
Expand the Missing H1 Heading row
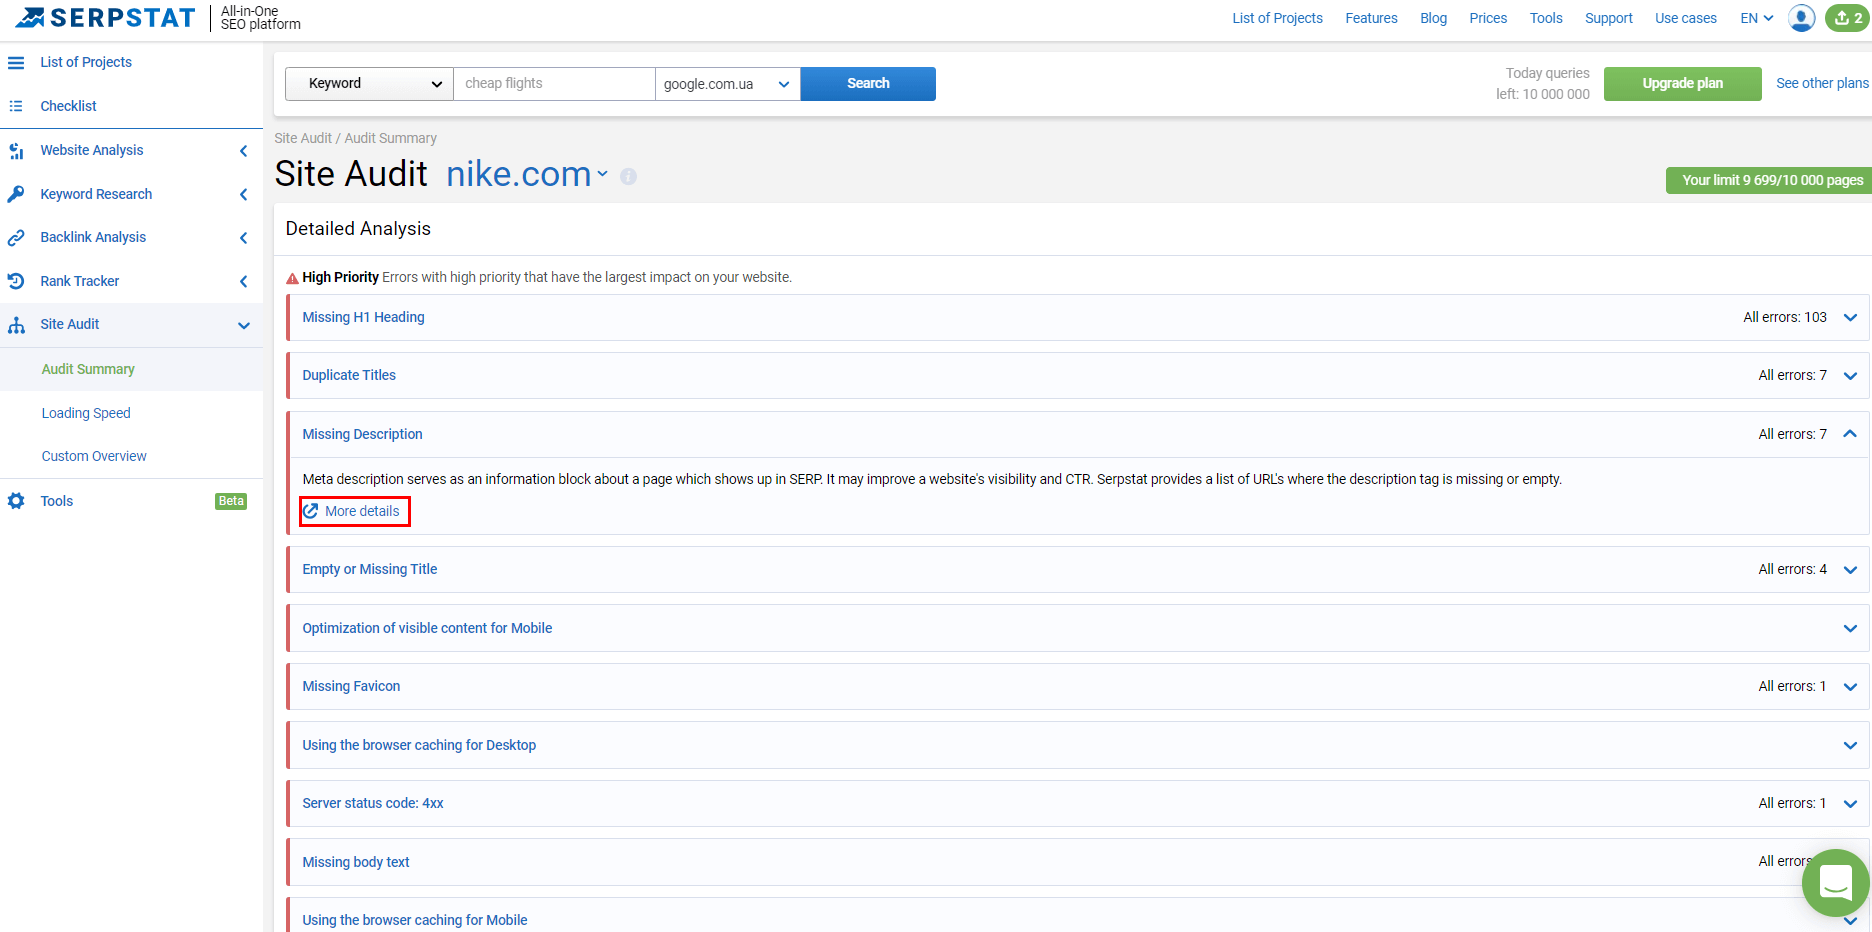click(1850, 318)
